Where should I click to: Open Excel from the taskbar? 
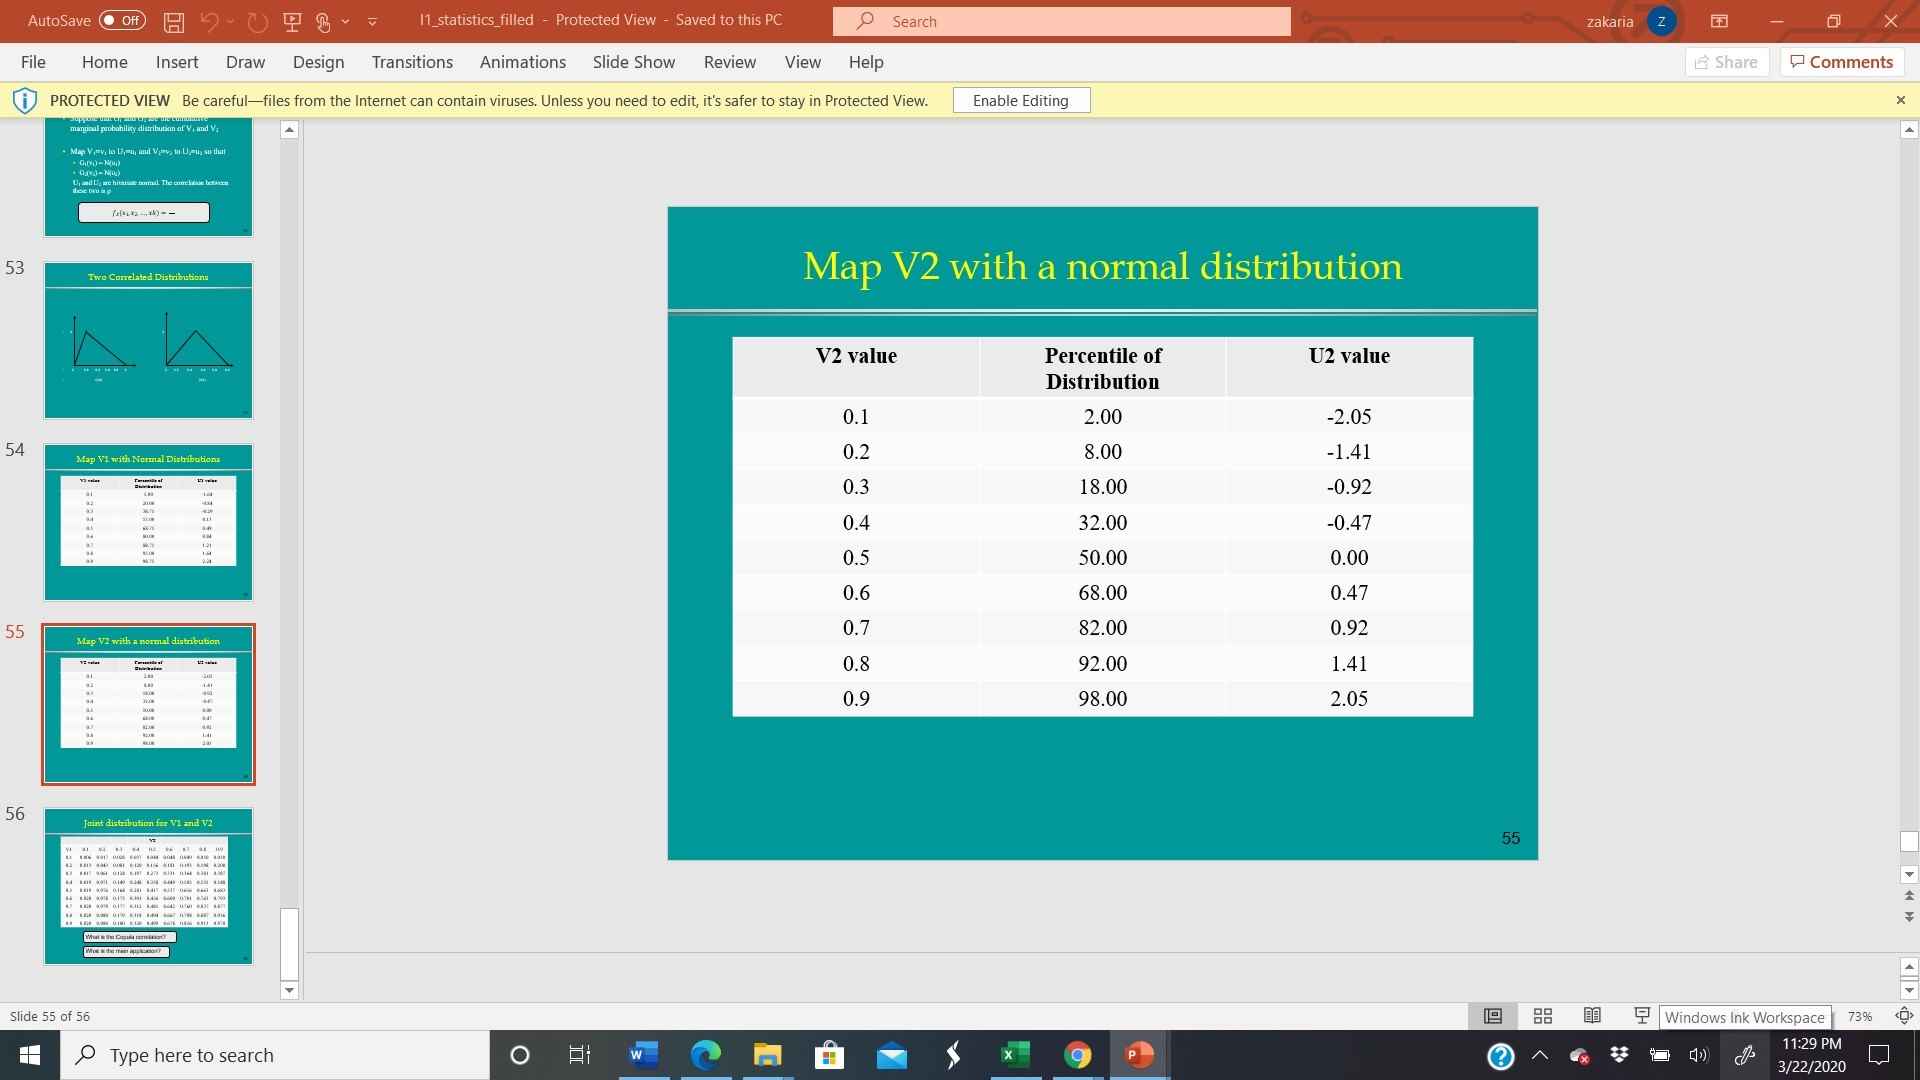(1014, 1055)
